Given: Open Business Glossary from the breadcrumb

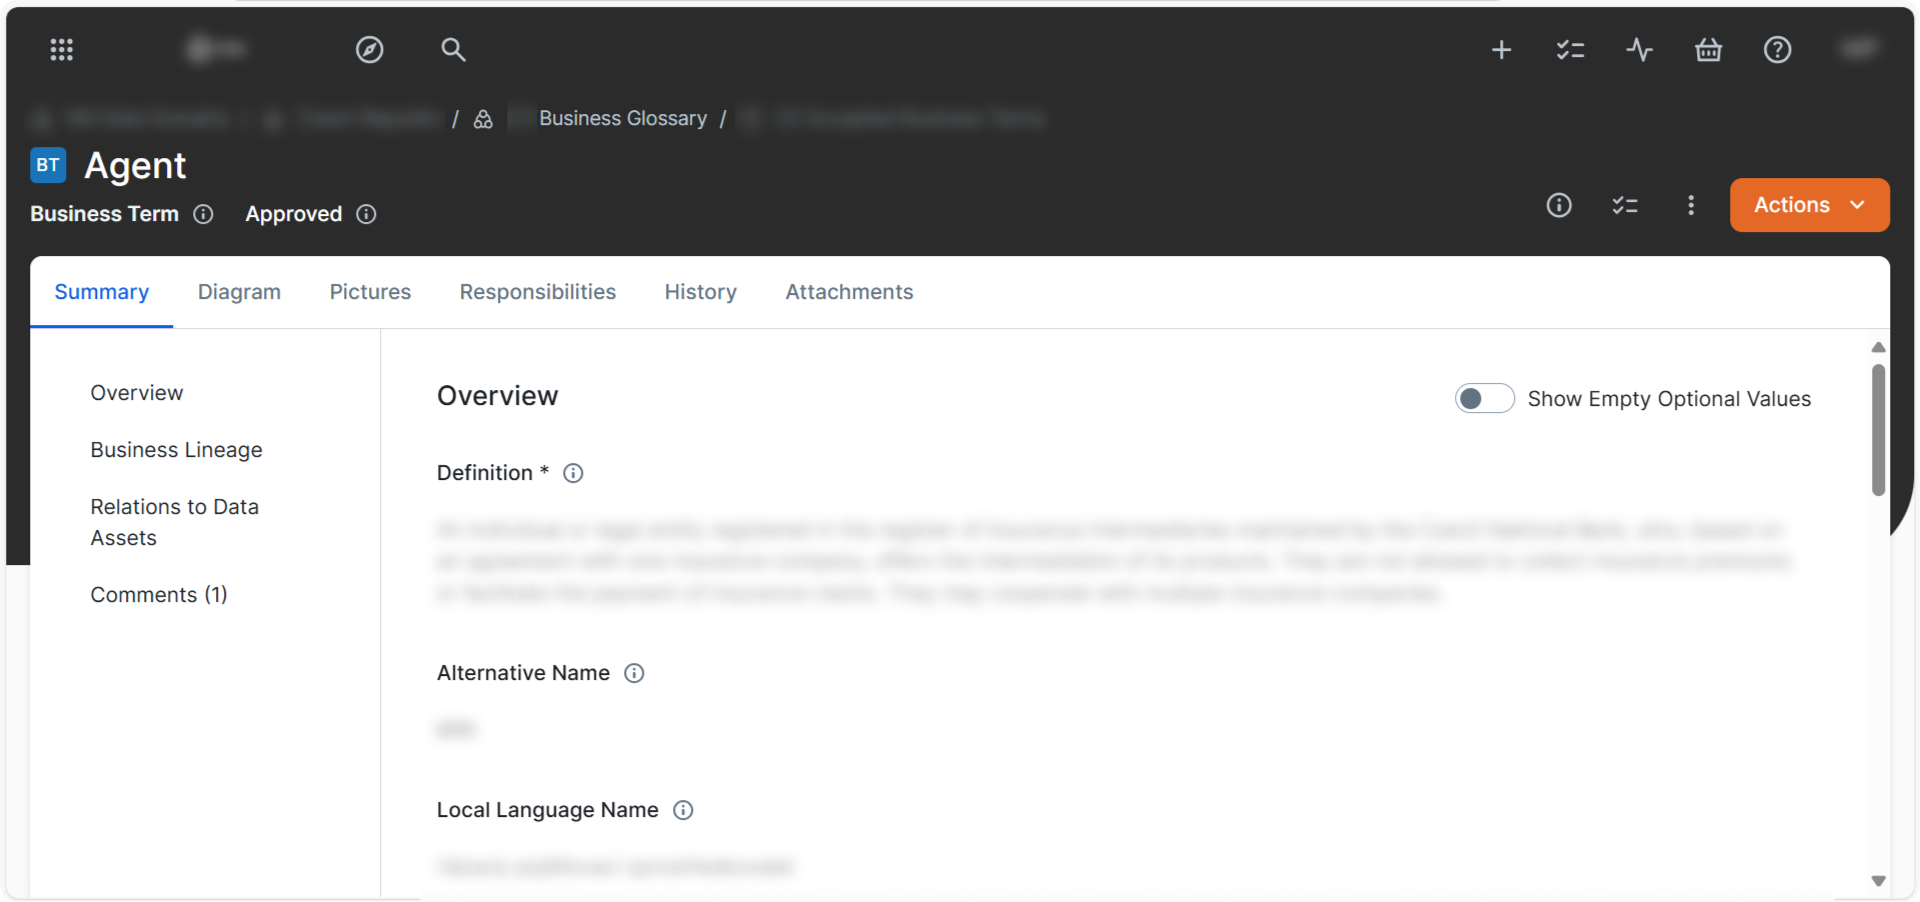Looking at the screenshot, I should click(x=622, y=118).
